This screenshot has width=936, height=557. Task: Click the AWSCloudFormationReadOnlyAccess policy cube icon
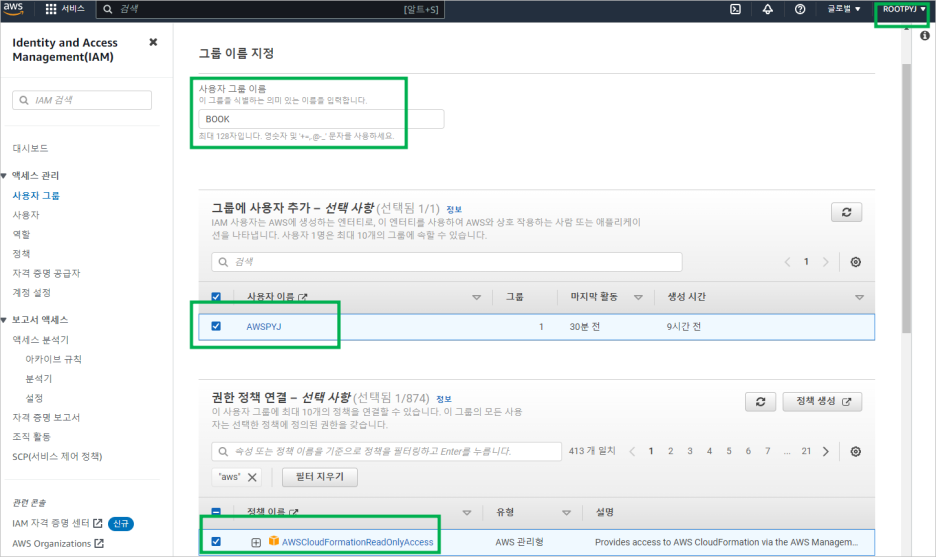coord(273,541)
